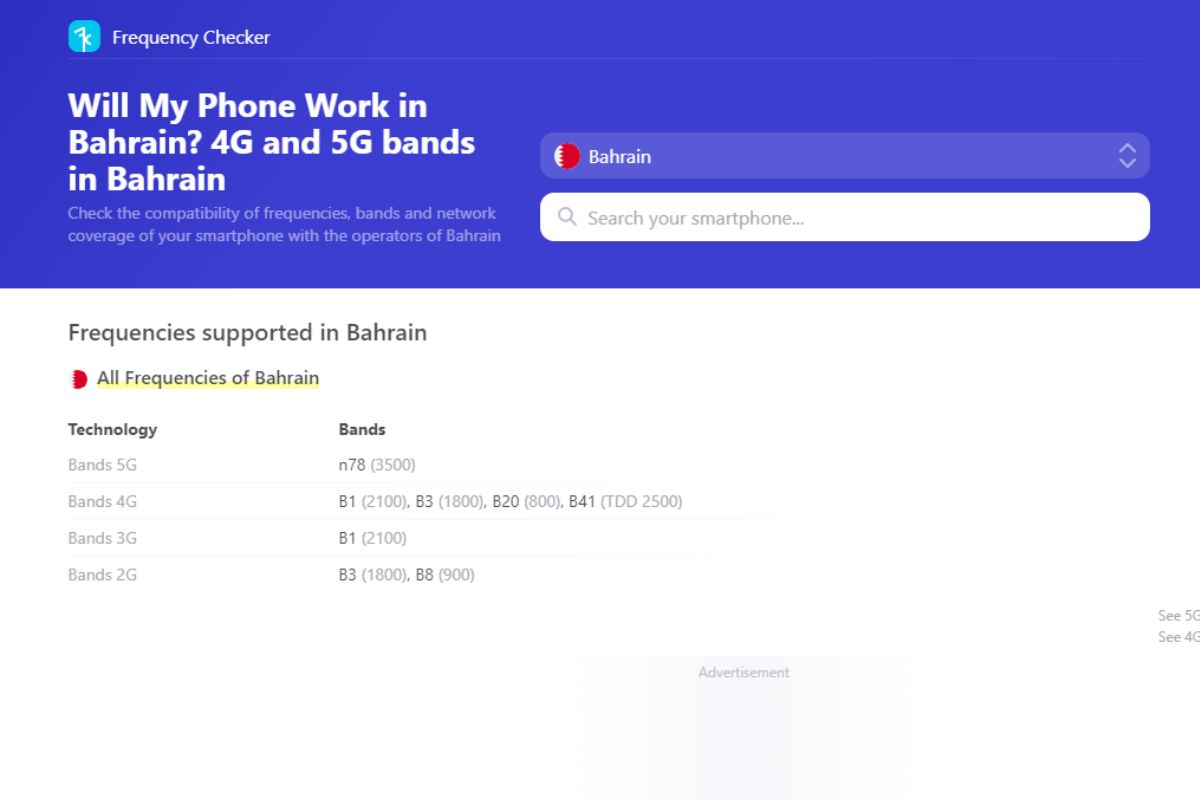Toggle the Bands 5G row selection
Viewport: 1200px width, 800px height.
[x=102, y=464]
